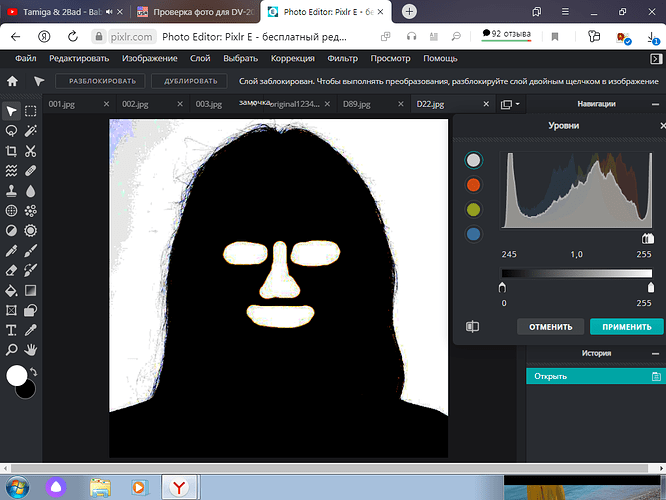Open the Помощь menu
This screenshot has height=500, width=666.
click(x=440, y=58)
